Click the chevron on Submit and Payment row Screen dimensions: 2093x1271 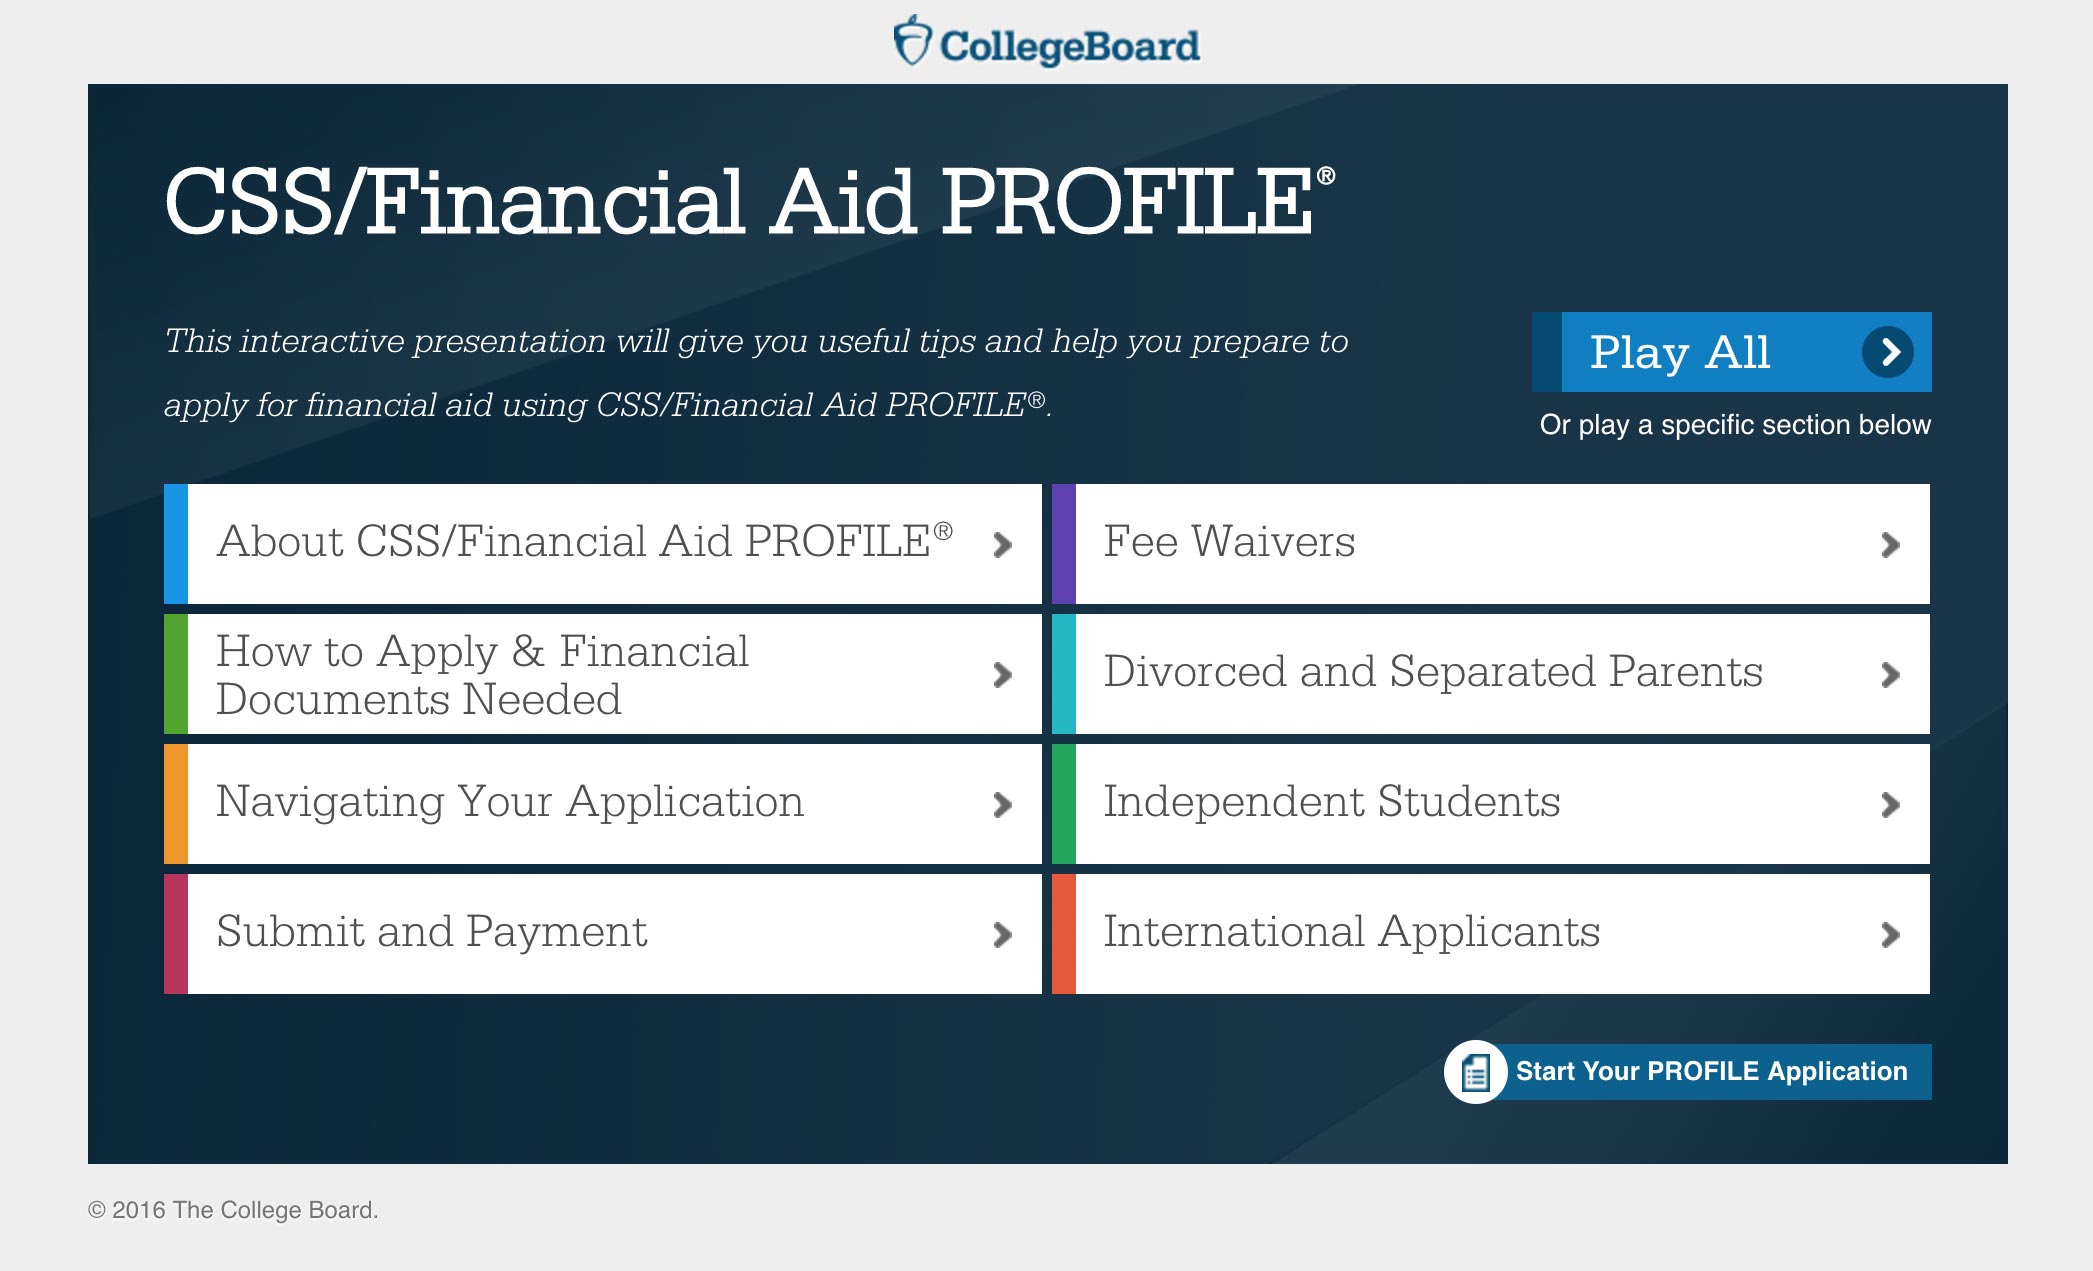[1002, 935]
